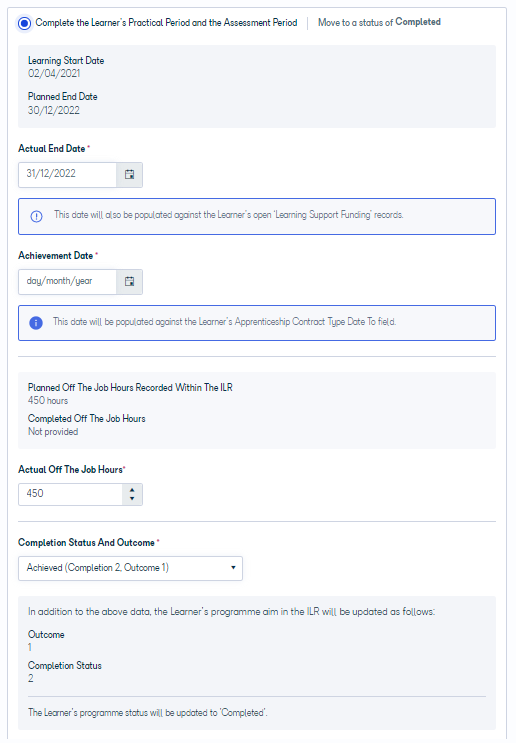The image size is (516, 743).
Task: Select the Complete Learner's Practical Period radio button
Action: [24, 23]
